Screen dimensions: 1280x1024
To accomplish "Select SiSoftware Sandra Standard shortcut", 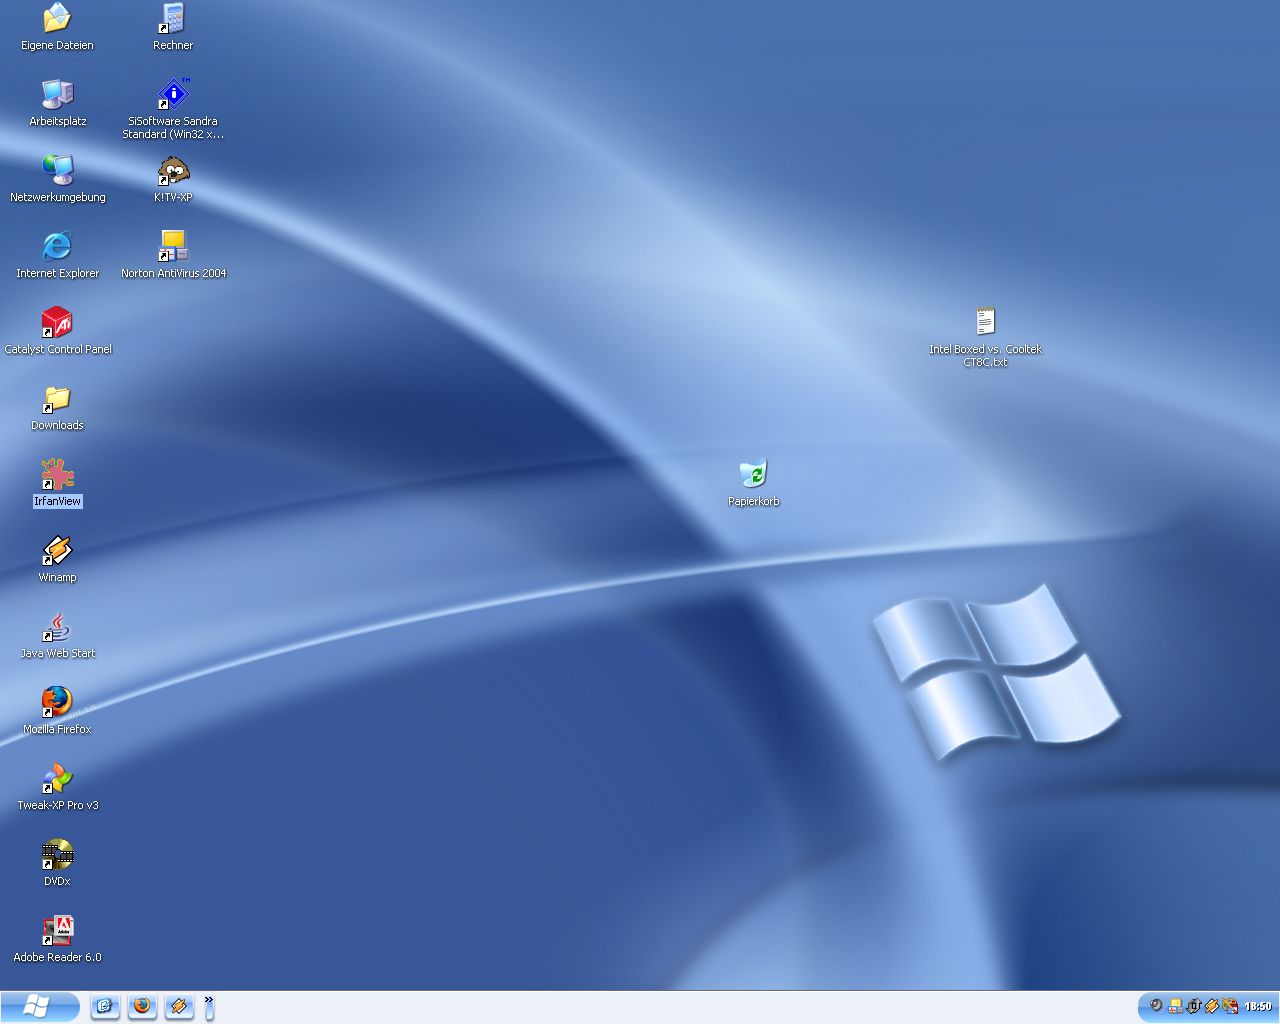I will [x=173, y=95].
